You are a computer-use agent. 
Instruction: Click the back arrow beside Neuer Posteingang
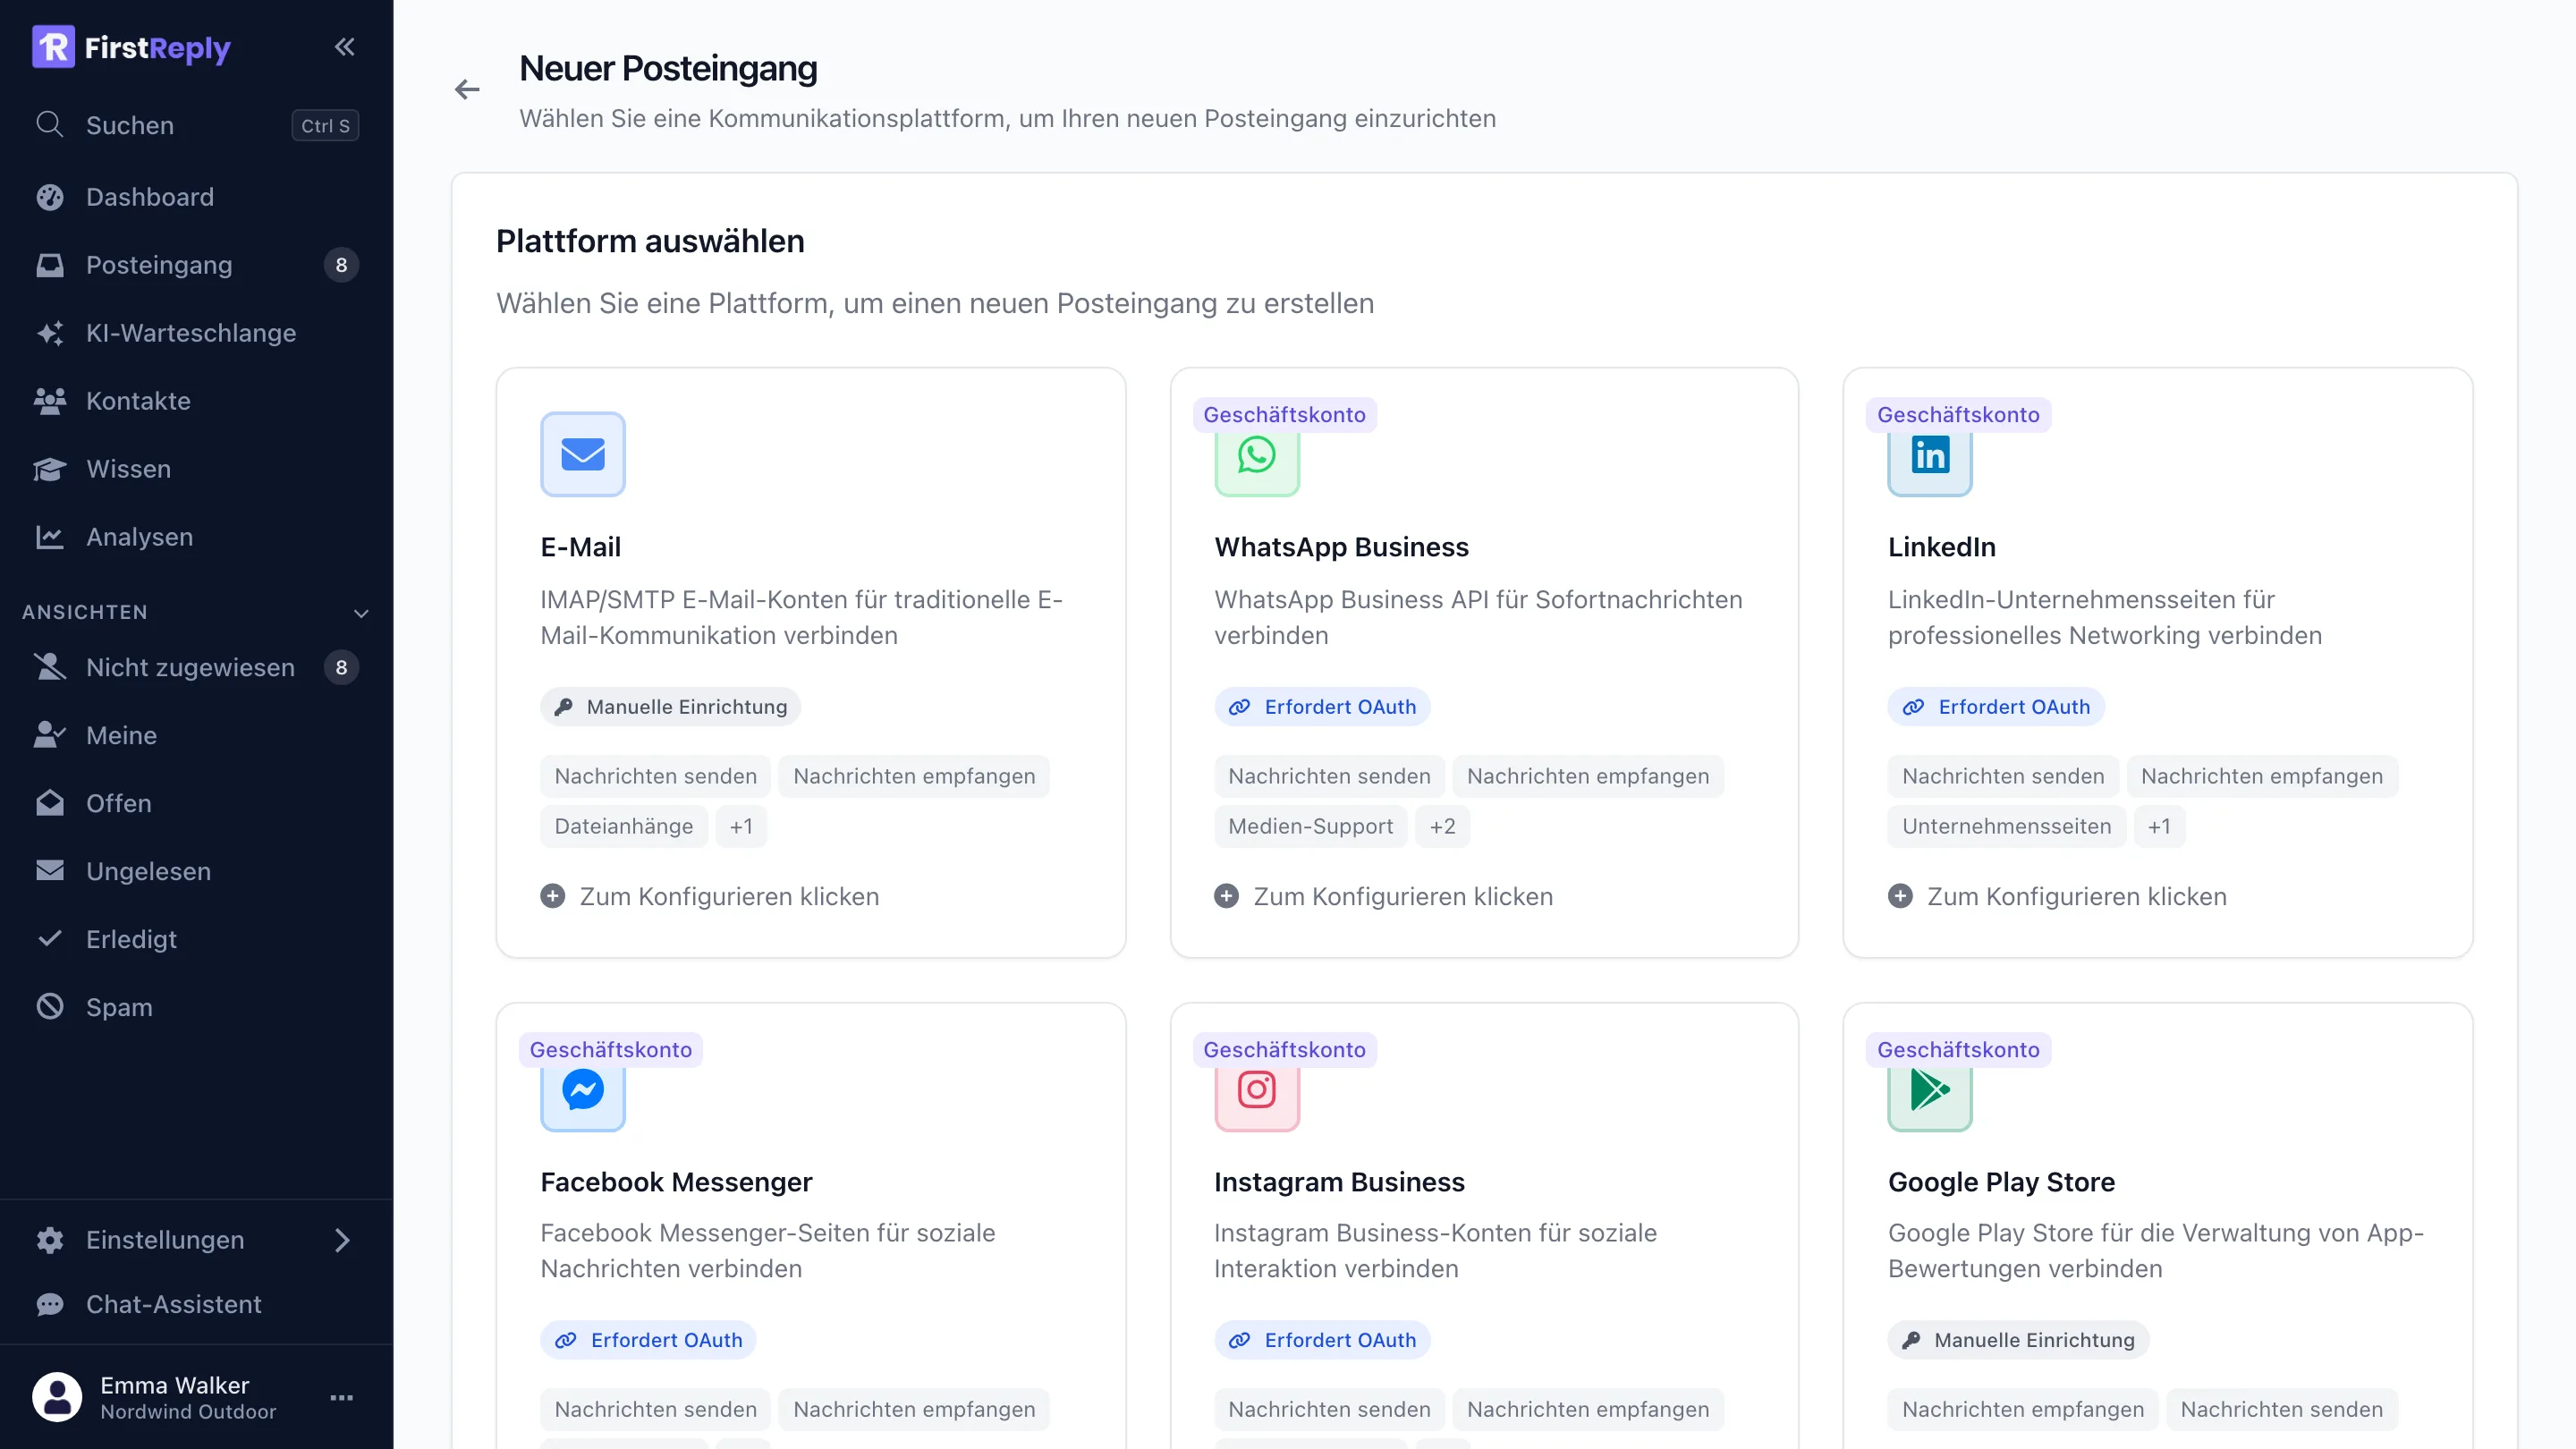467,90
